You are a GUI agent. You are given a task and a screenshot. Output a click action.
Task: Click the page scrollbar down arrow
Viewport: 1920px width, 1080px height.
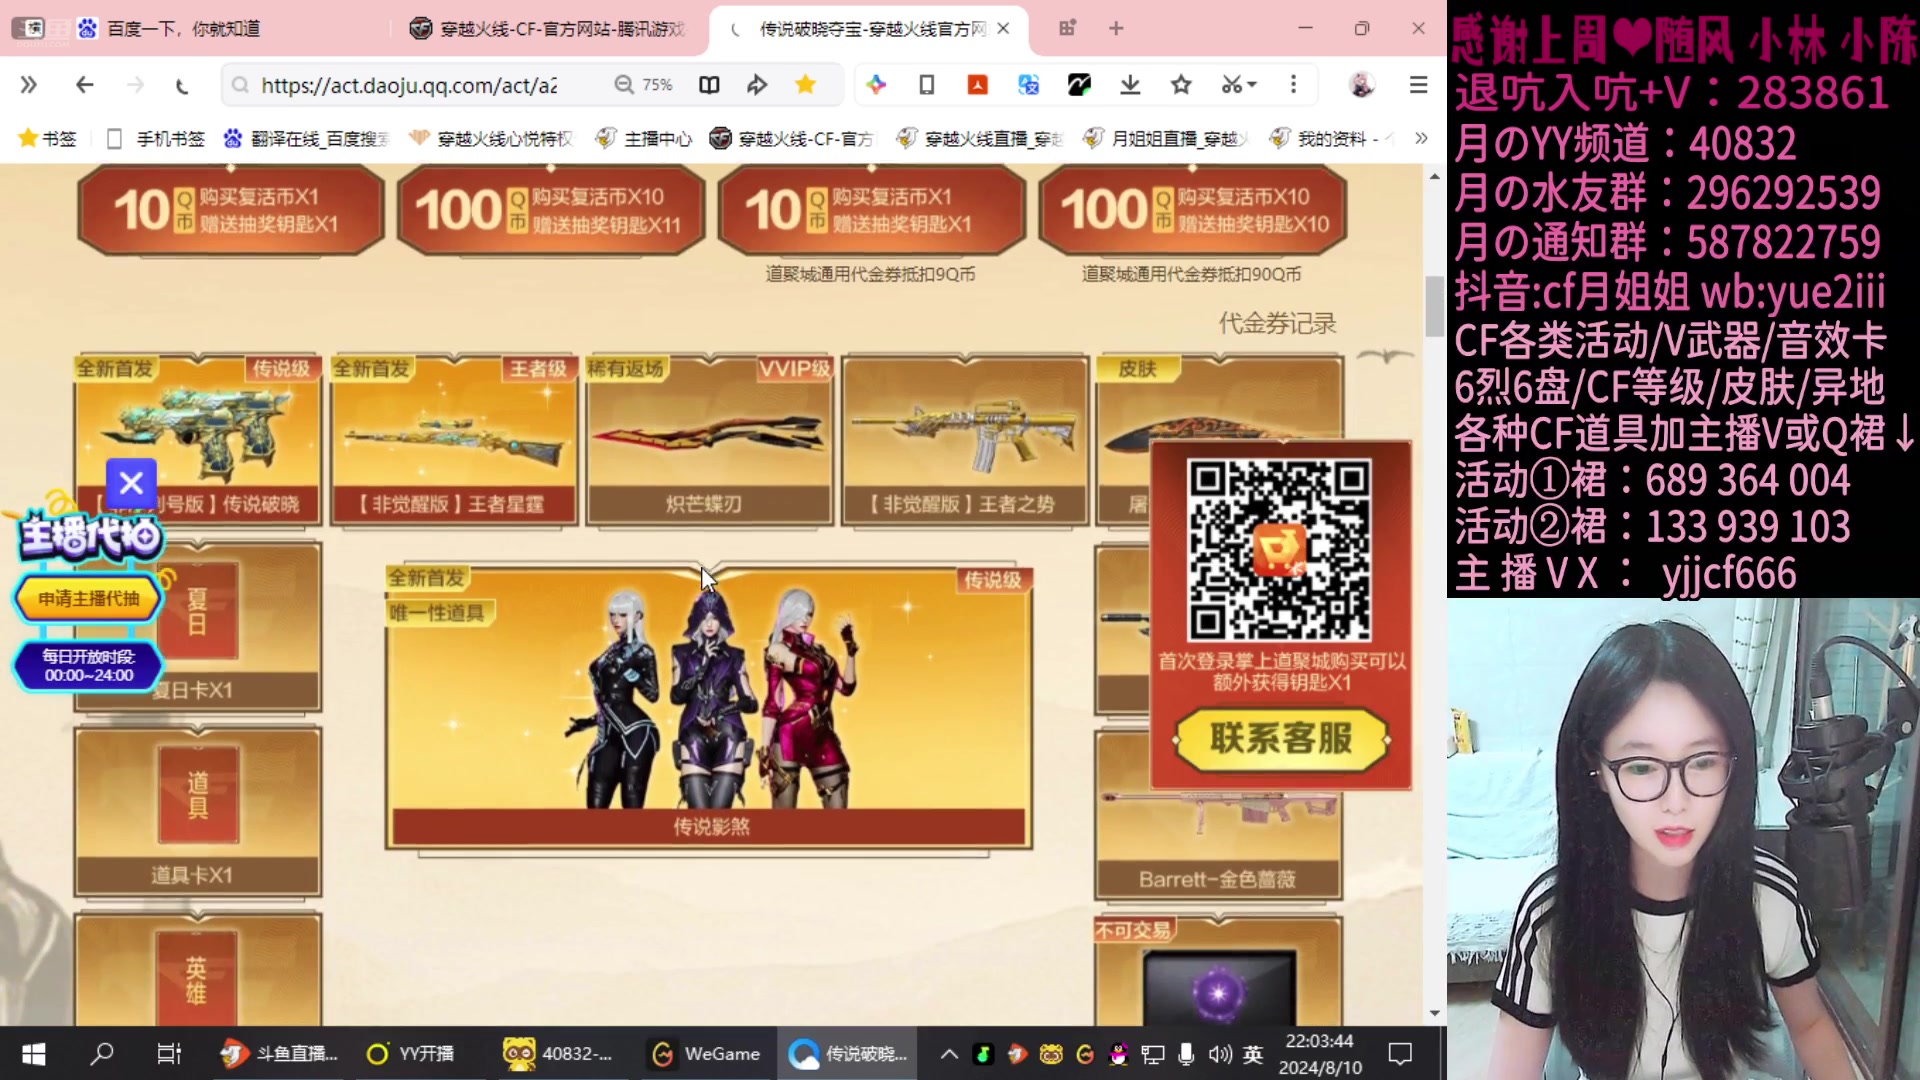(1434, 1013)
